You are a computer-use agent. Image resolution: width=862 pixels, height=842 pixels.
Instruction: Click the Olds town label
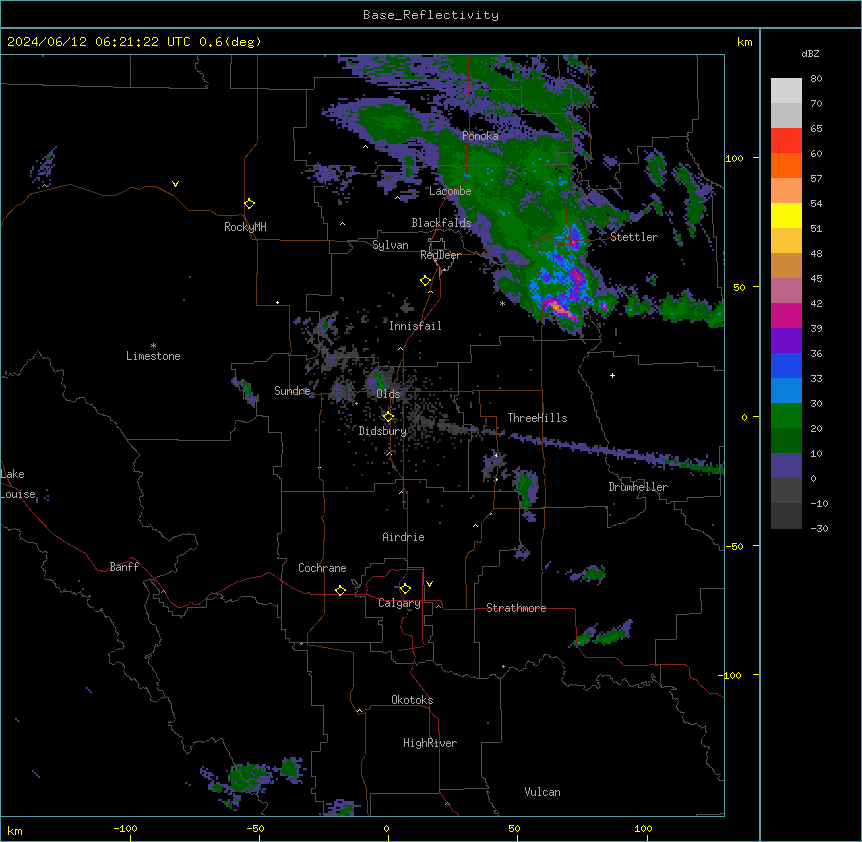coord(388,394)
